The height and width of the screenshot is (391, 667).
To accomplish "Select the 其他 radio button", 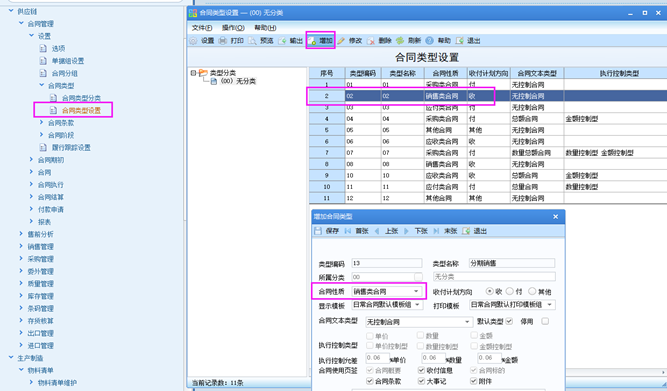I will 532,291.
